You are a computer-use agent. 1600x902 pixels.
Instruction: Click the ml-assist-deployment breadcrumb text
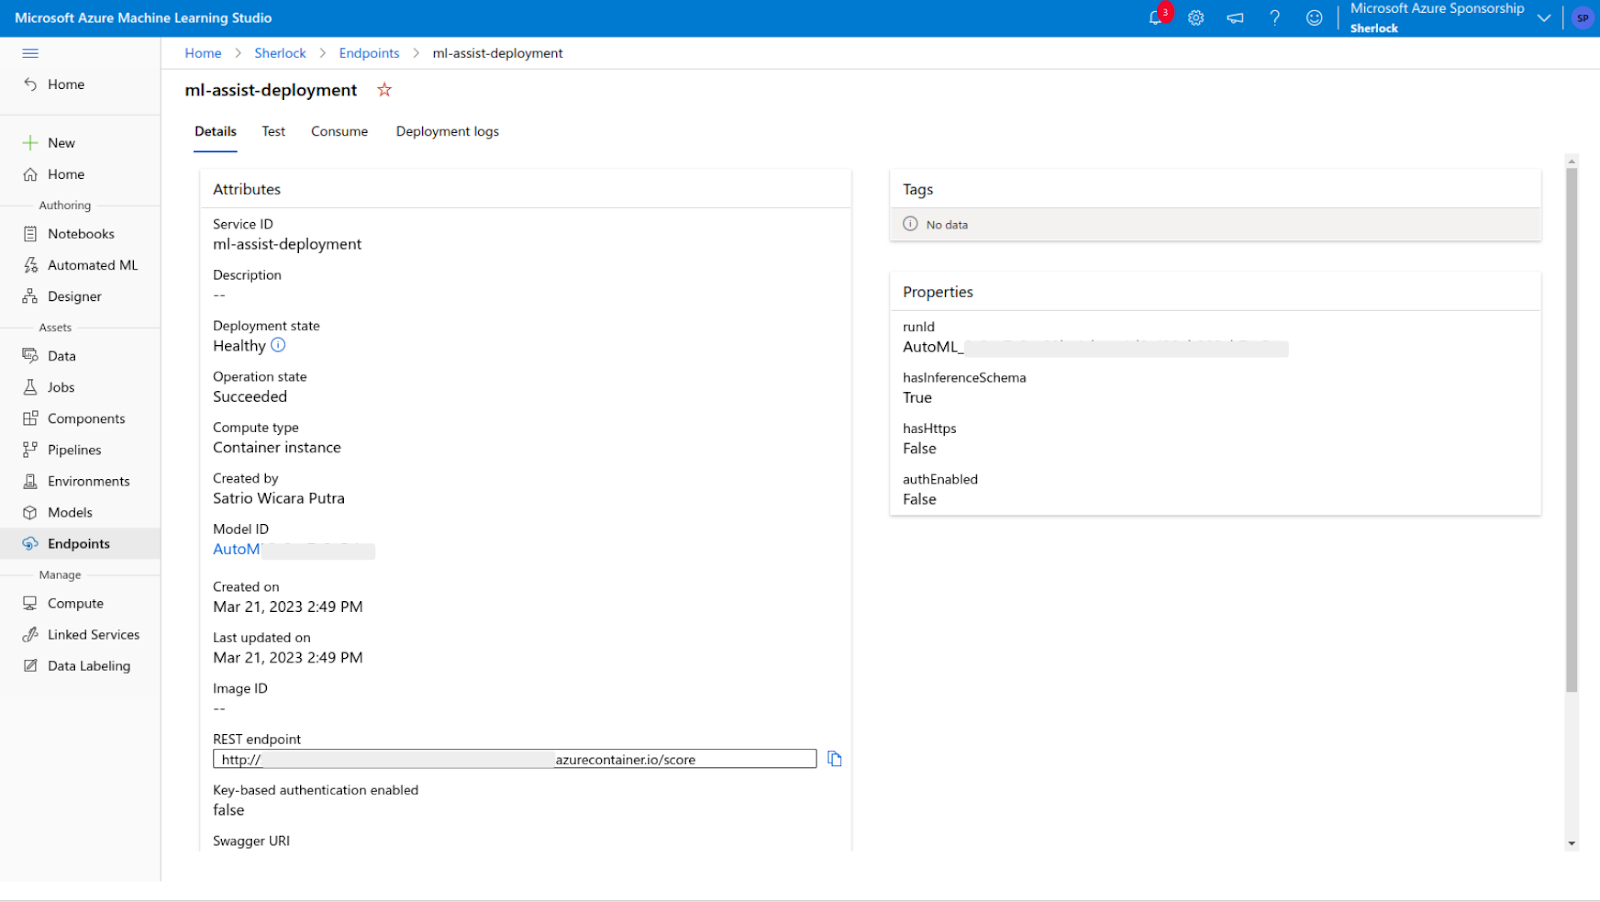tap(498, 53)
